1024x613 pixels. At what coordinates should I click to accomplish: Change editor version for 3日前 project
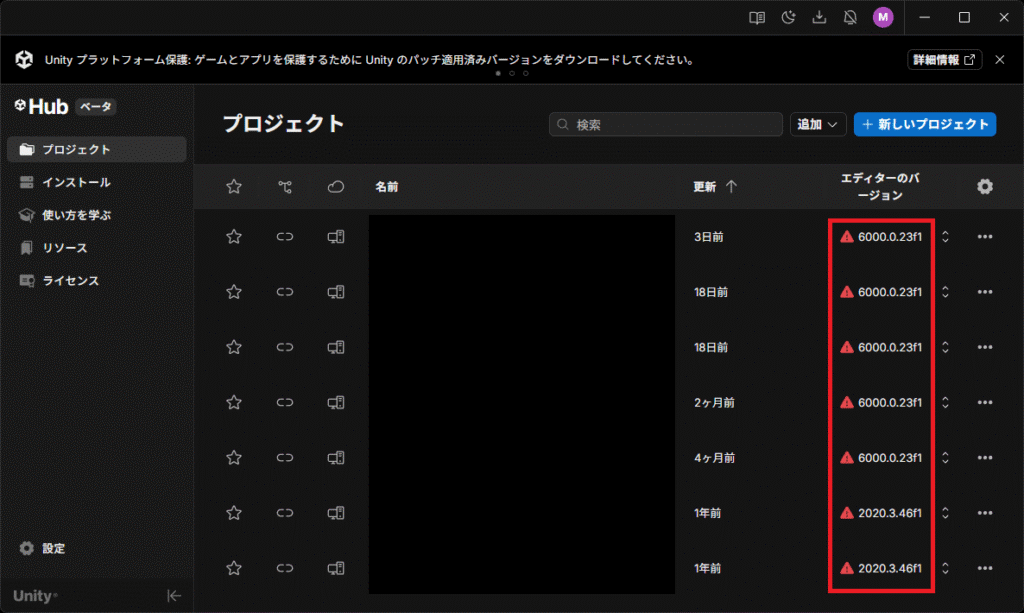point(946,237)
